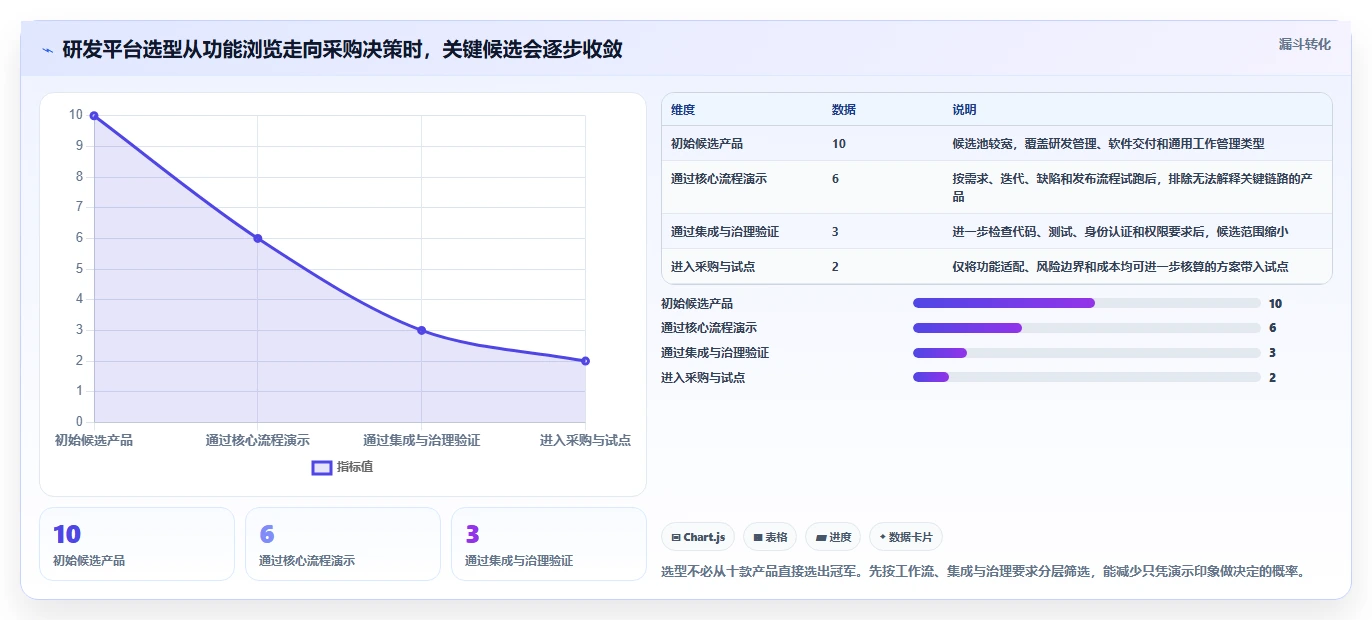The height and width of the screenshot is (620, 1372).
Task: Click the progress value 2 beside its bar
Action: [1272, 377]
